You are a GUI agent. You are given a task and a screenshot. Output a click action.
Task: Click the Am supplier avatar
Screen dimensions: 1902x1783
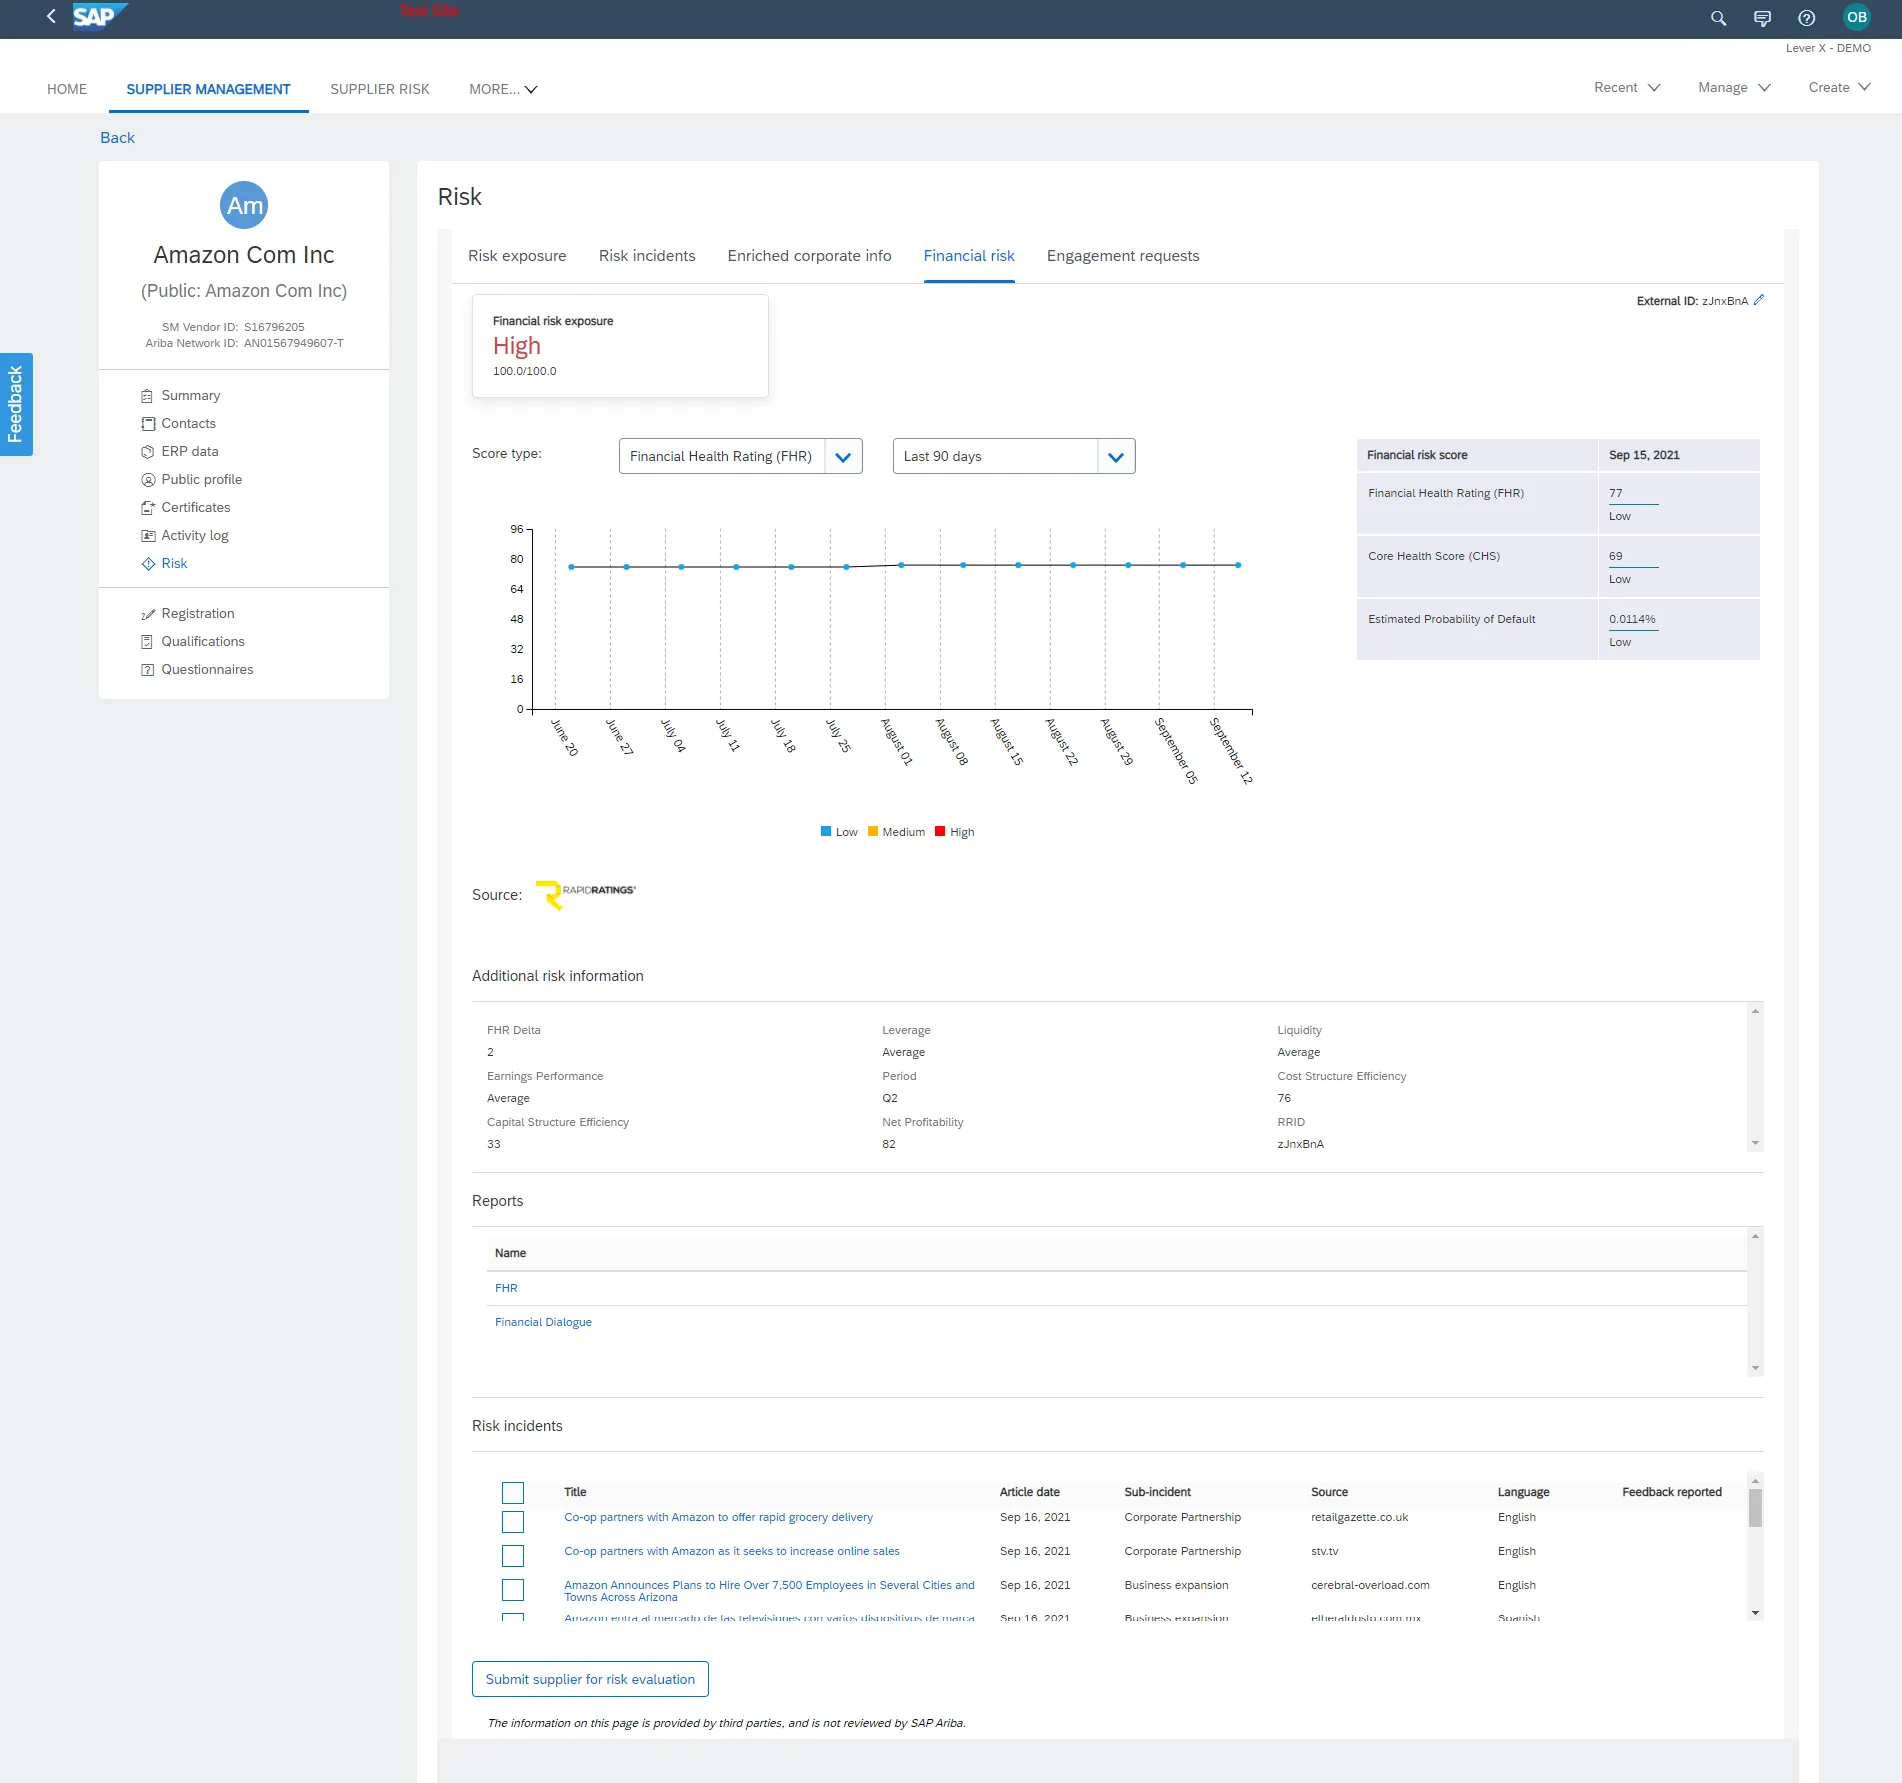[244, 205]
